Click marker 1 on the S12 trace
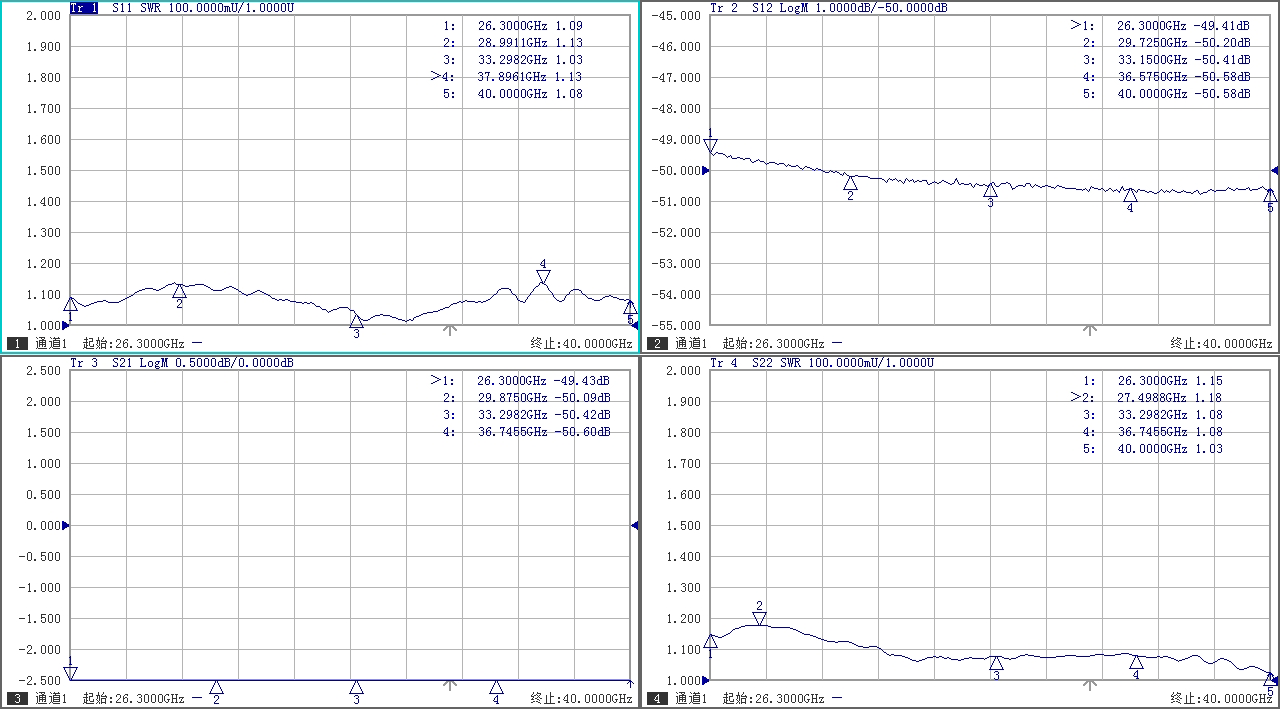Image resolution: width=1280 pixels, height=709 pixels. click(x=711, y=146)
